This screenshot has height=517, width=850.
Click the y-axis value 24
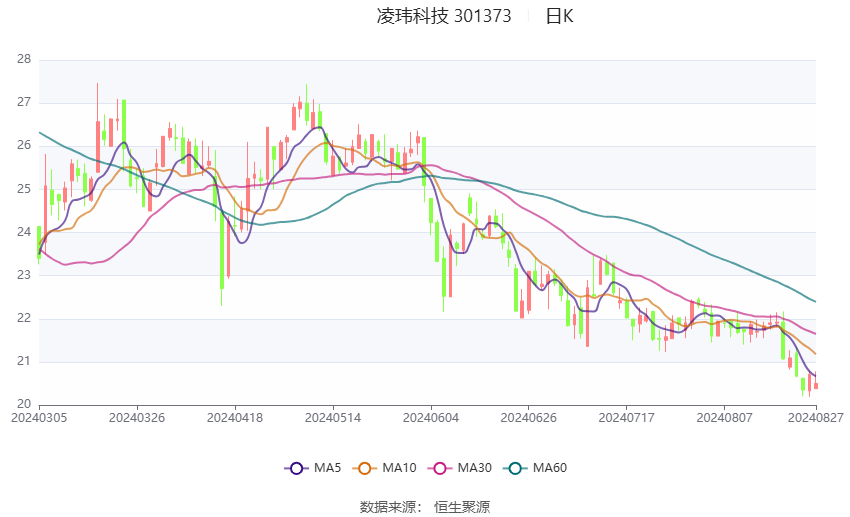tap(24, 231)
